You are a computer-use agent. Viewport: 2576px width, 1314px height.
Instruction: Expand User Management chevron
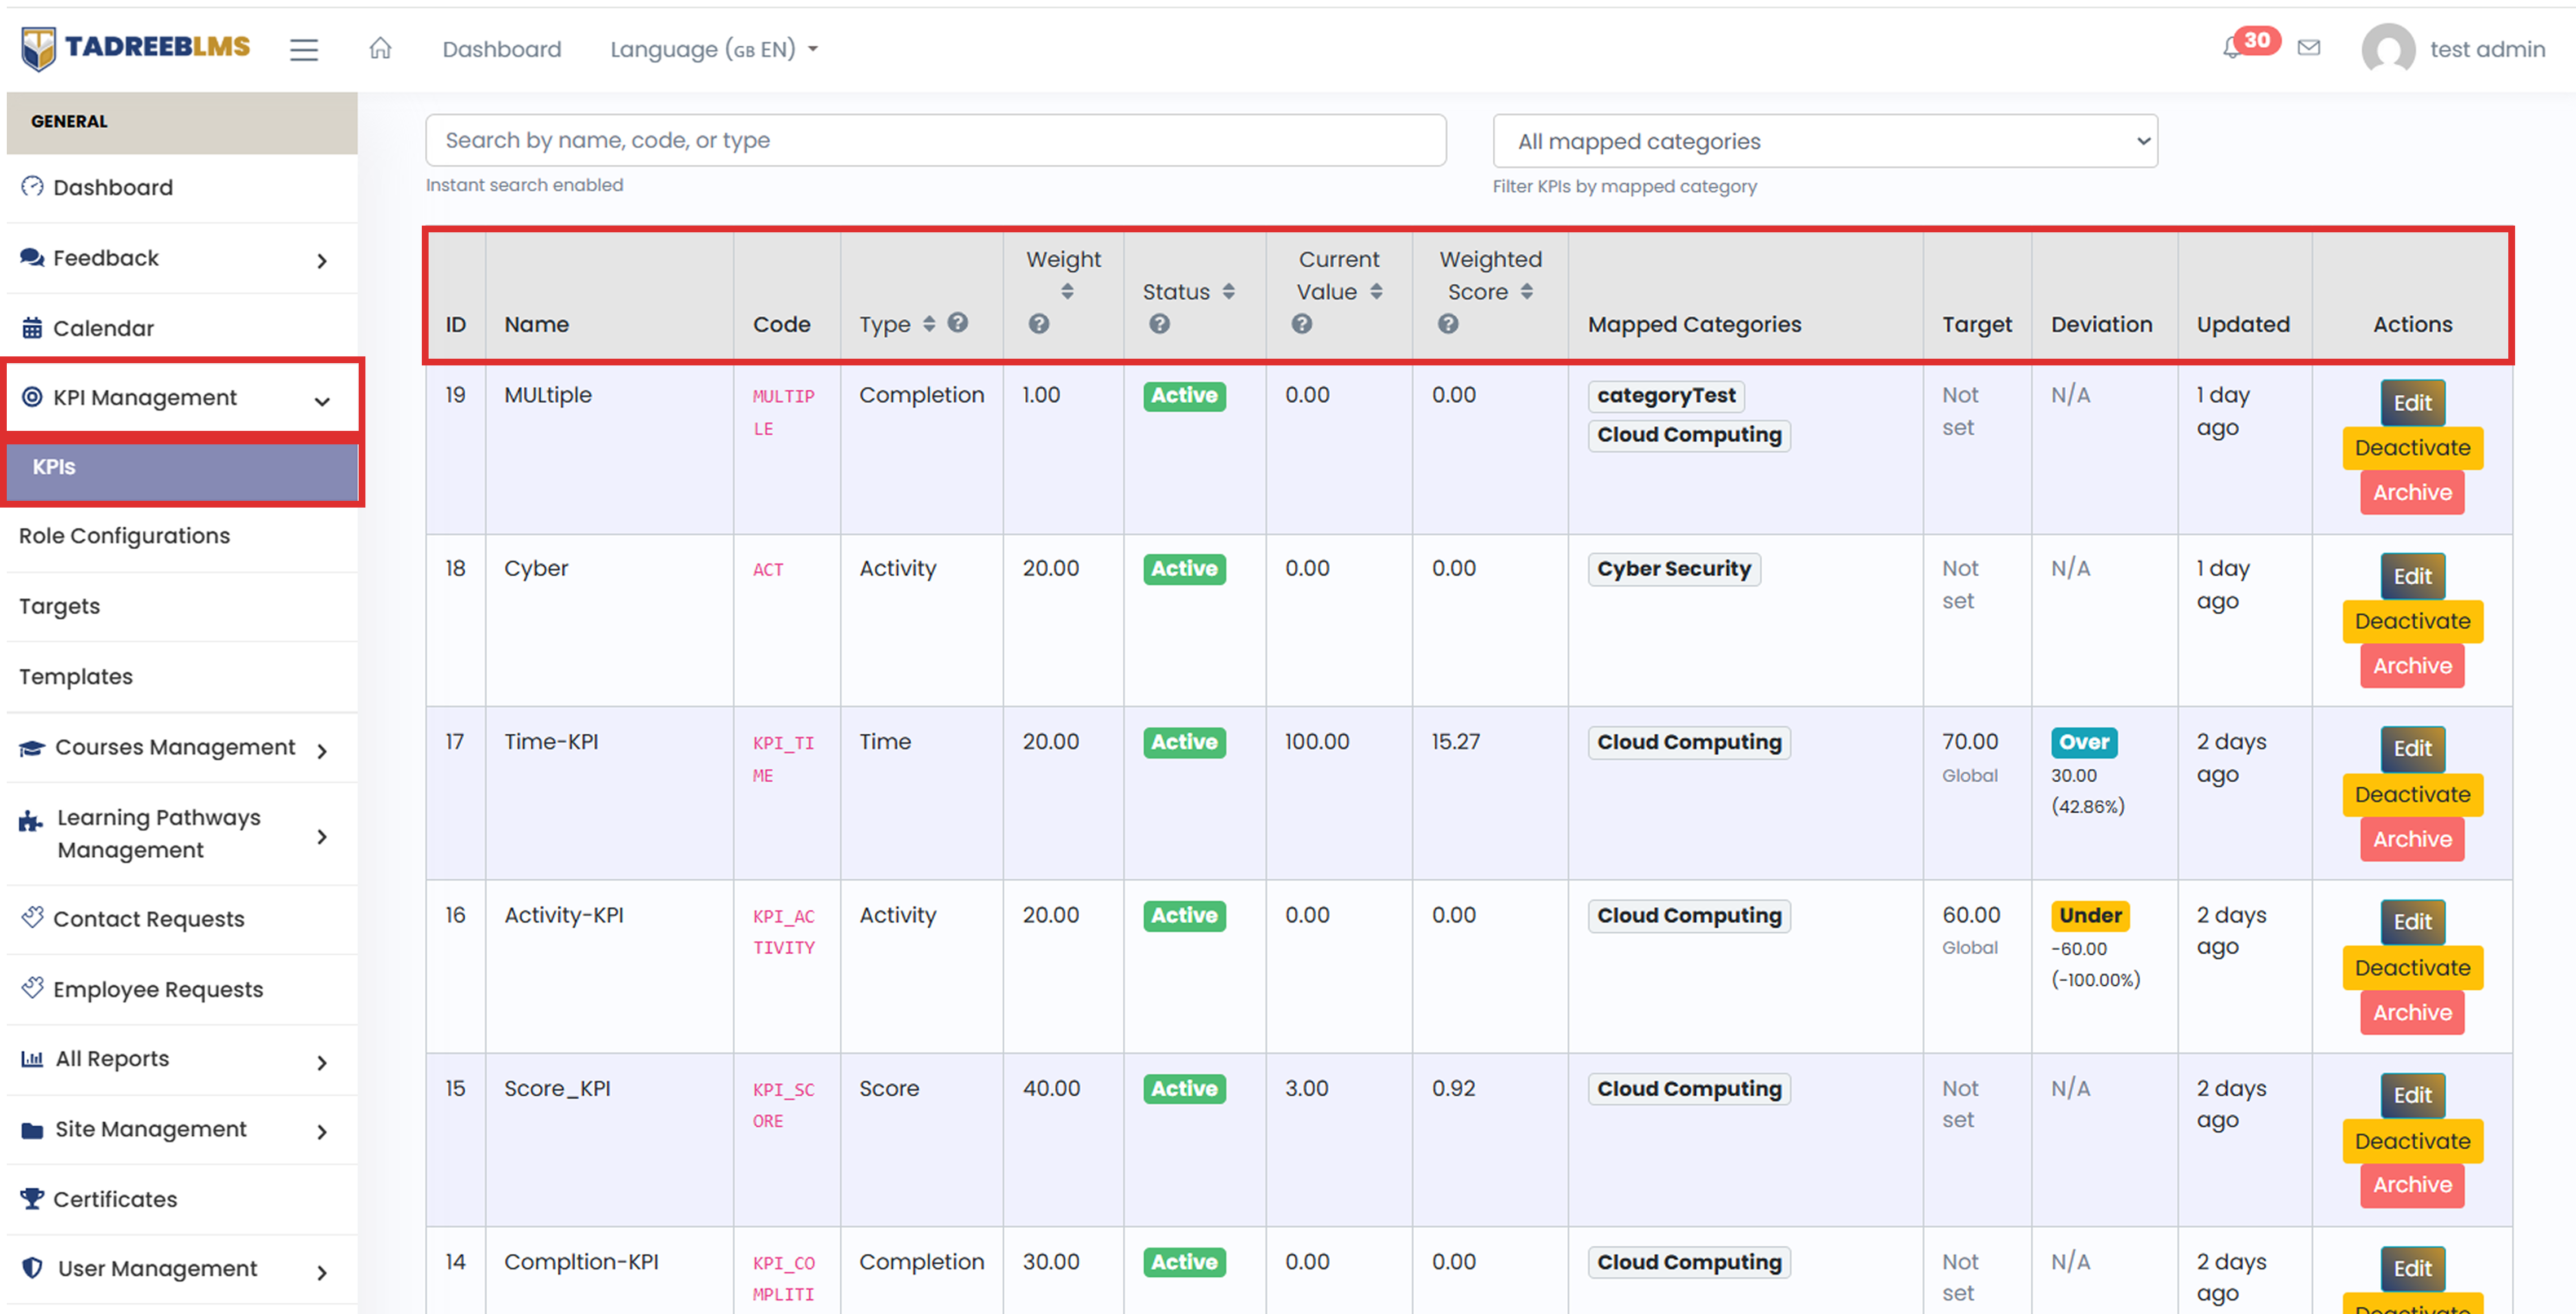[322, 1272]
